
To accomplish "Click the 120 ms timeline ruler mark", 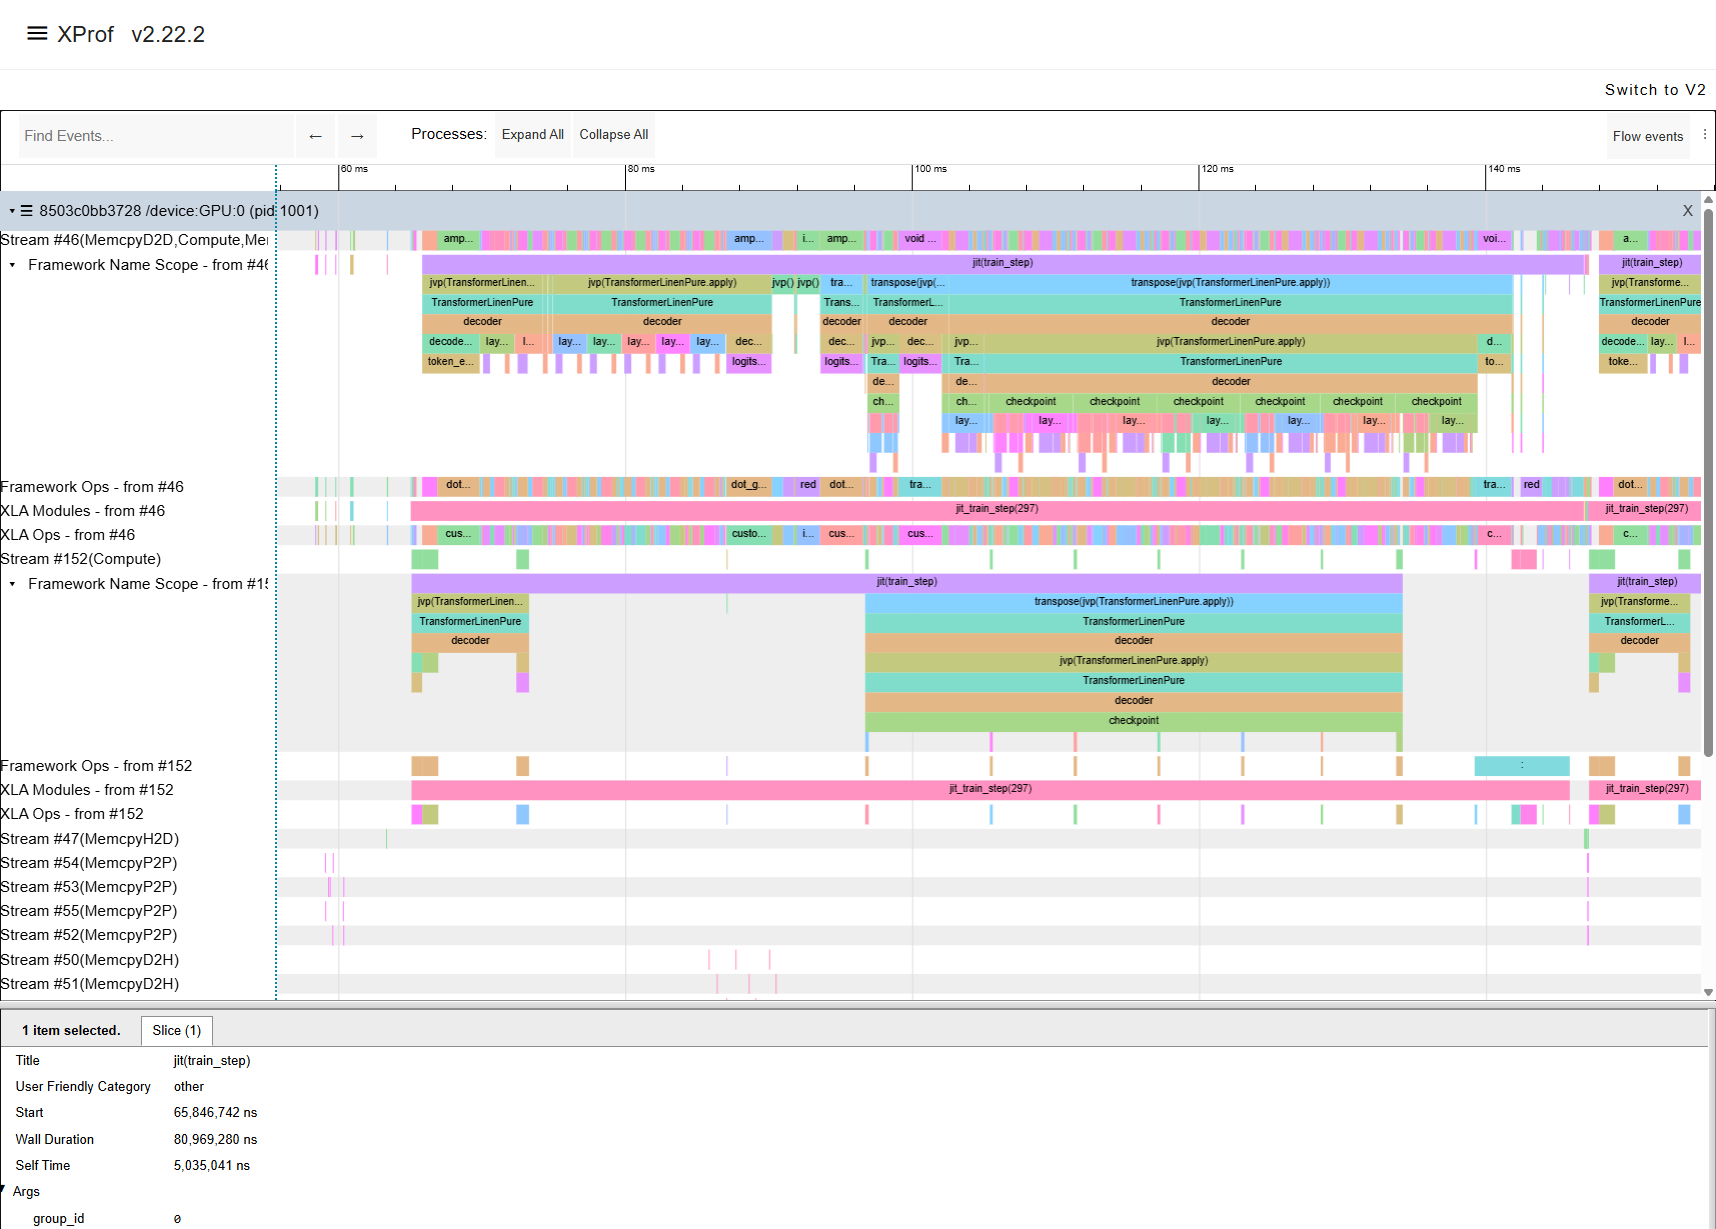I will tap(1217, 169).
